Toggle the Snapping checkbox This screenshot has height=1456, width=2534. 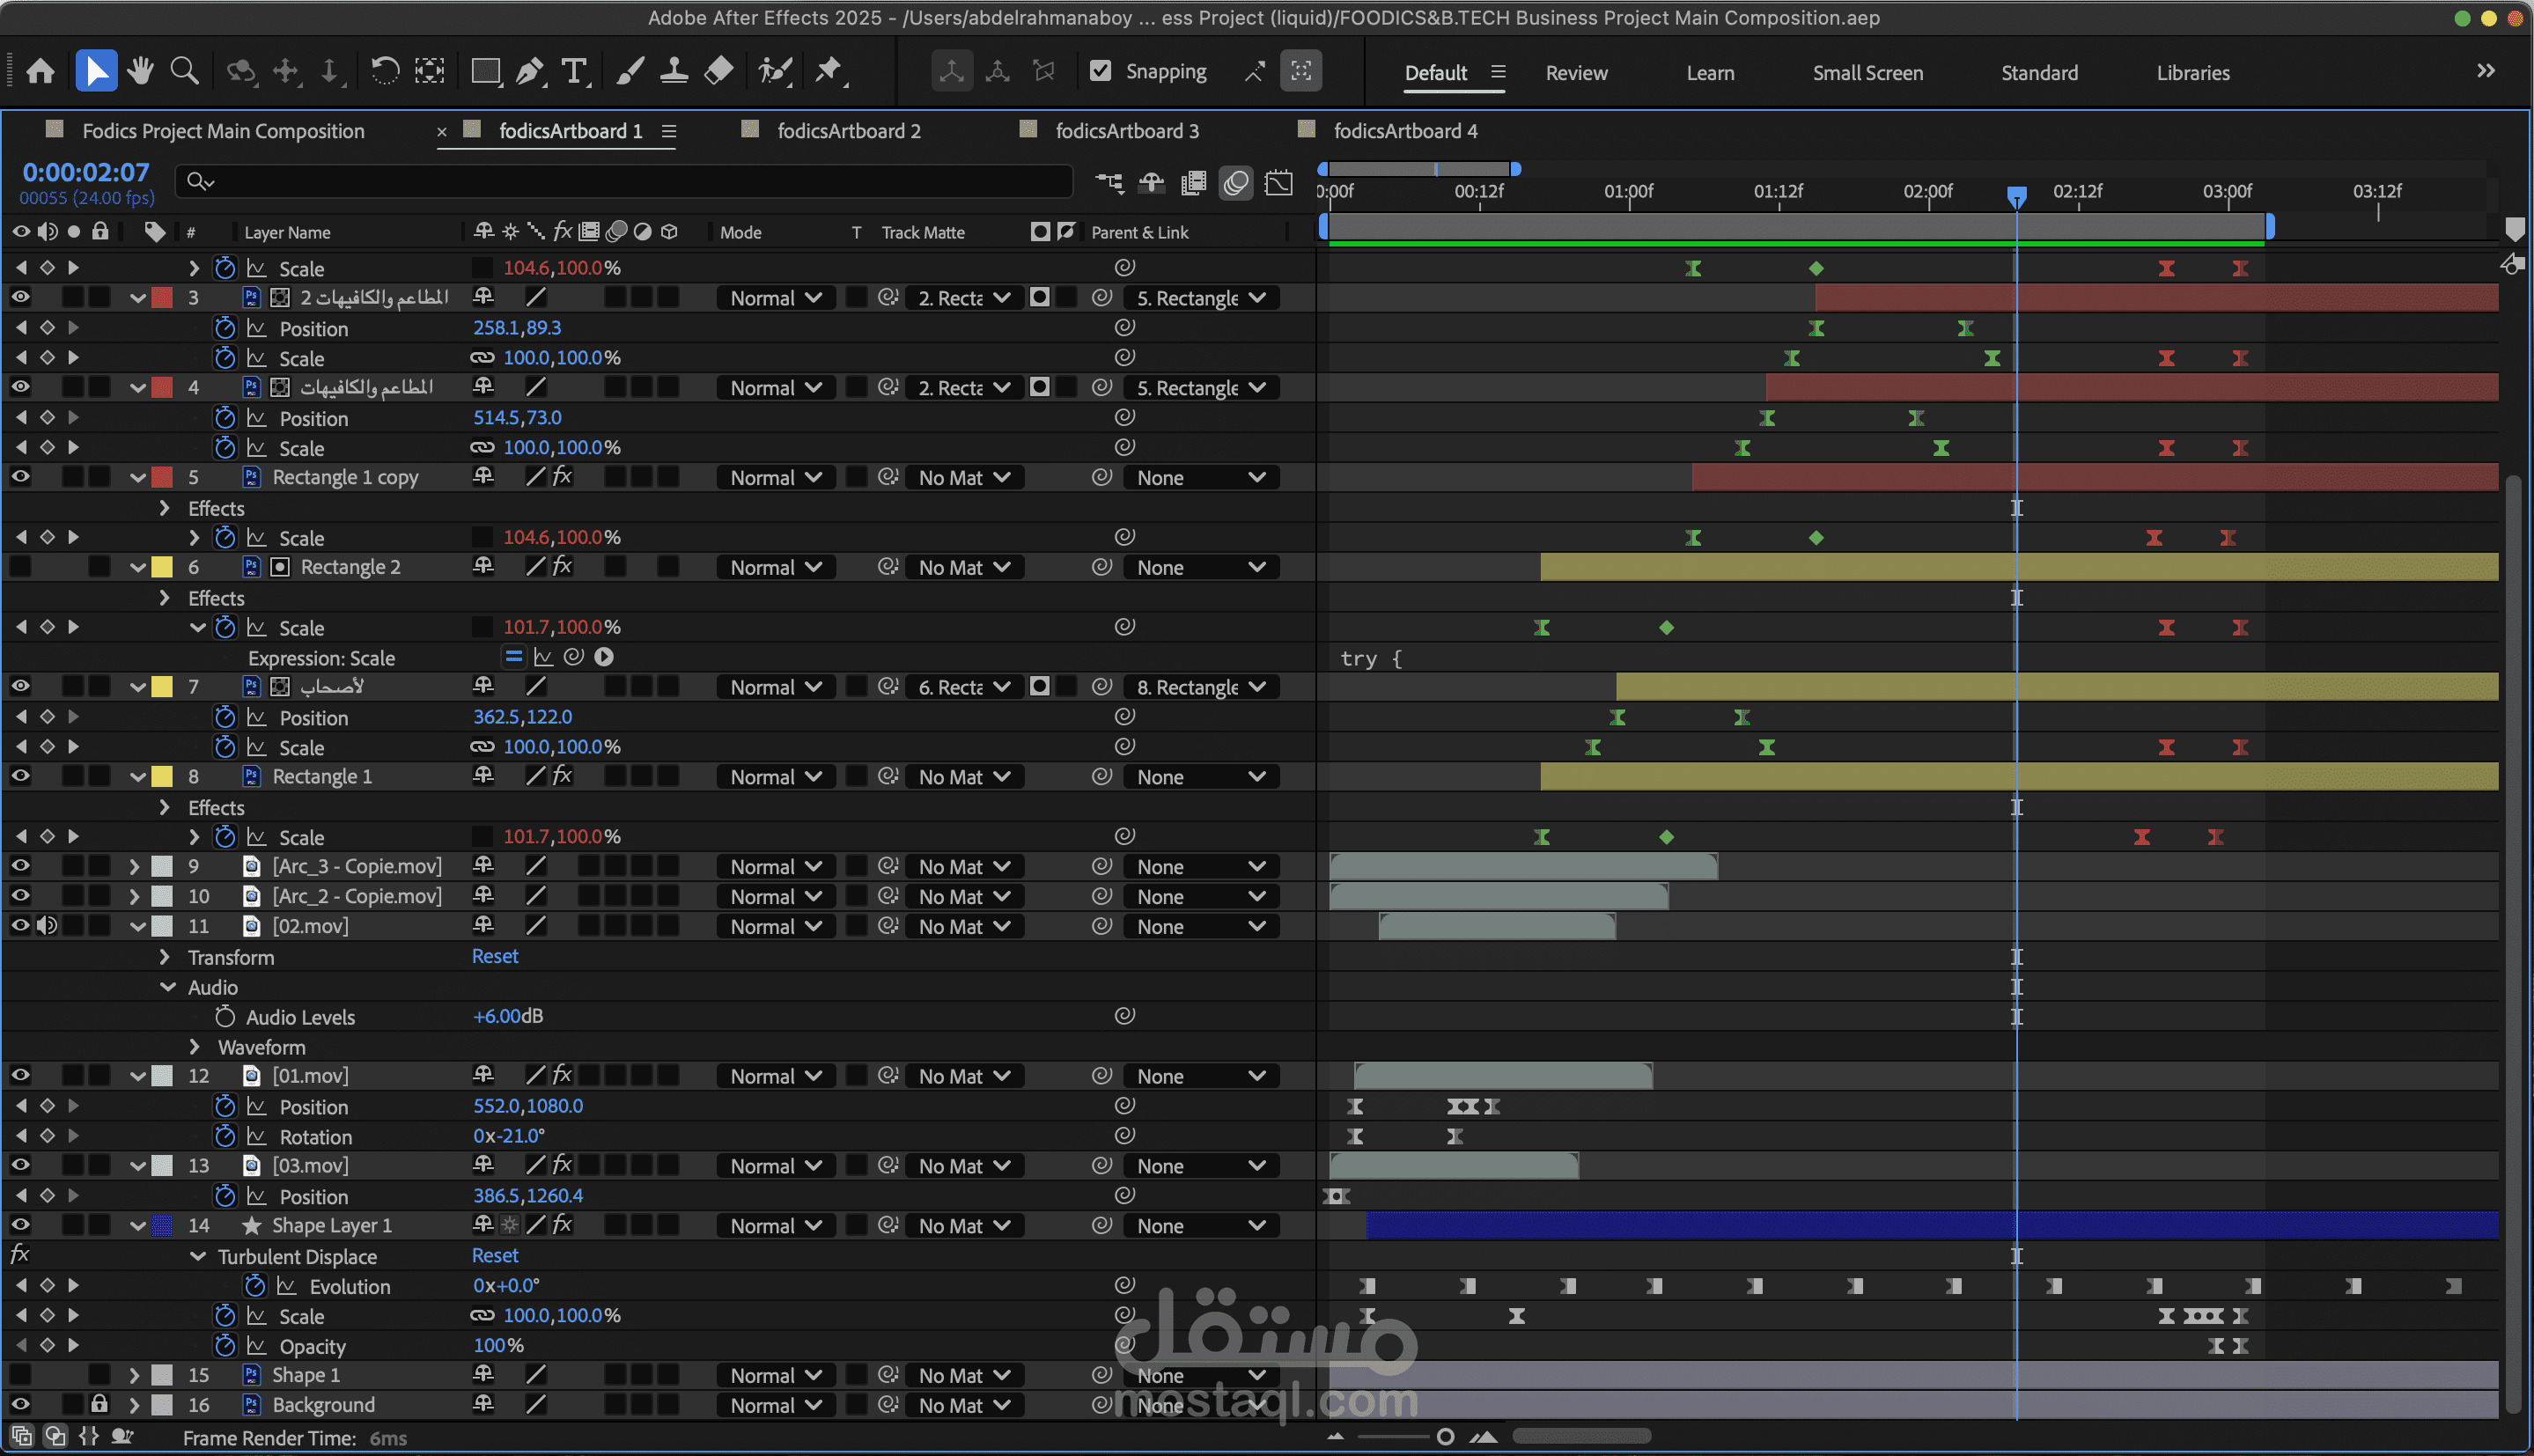click(x=1100, y=71)
